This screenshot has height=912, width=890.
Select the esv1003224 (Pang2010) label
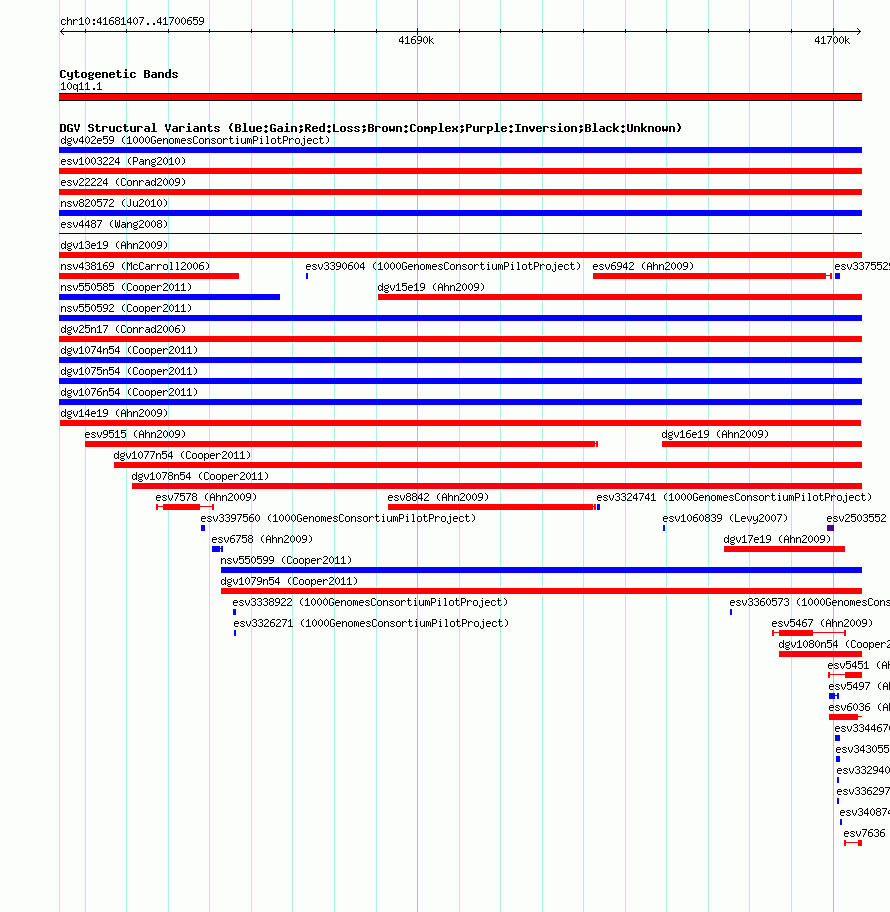coord(123,161)
